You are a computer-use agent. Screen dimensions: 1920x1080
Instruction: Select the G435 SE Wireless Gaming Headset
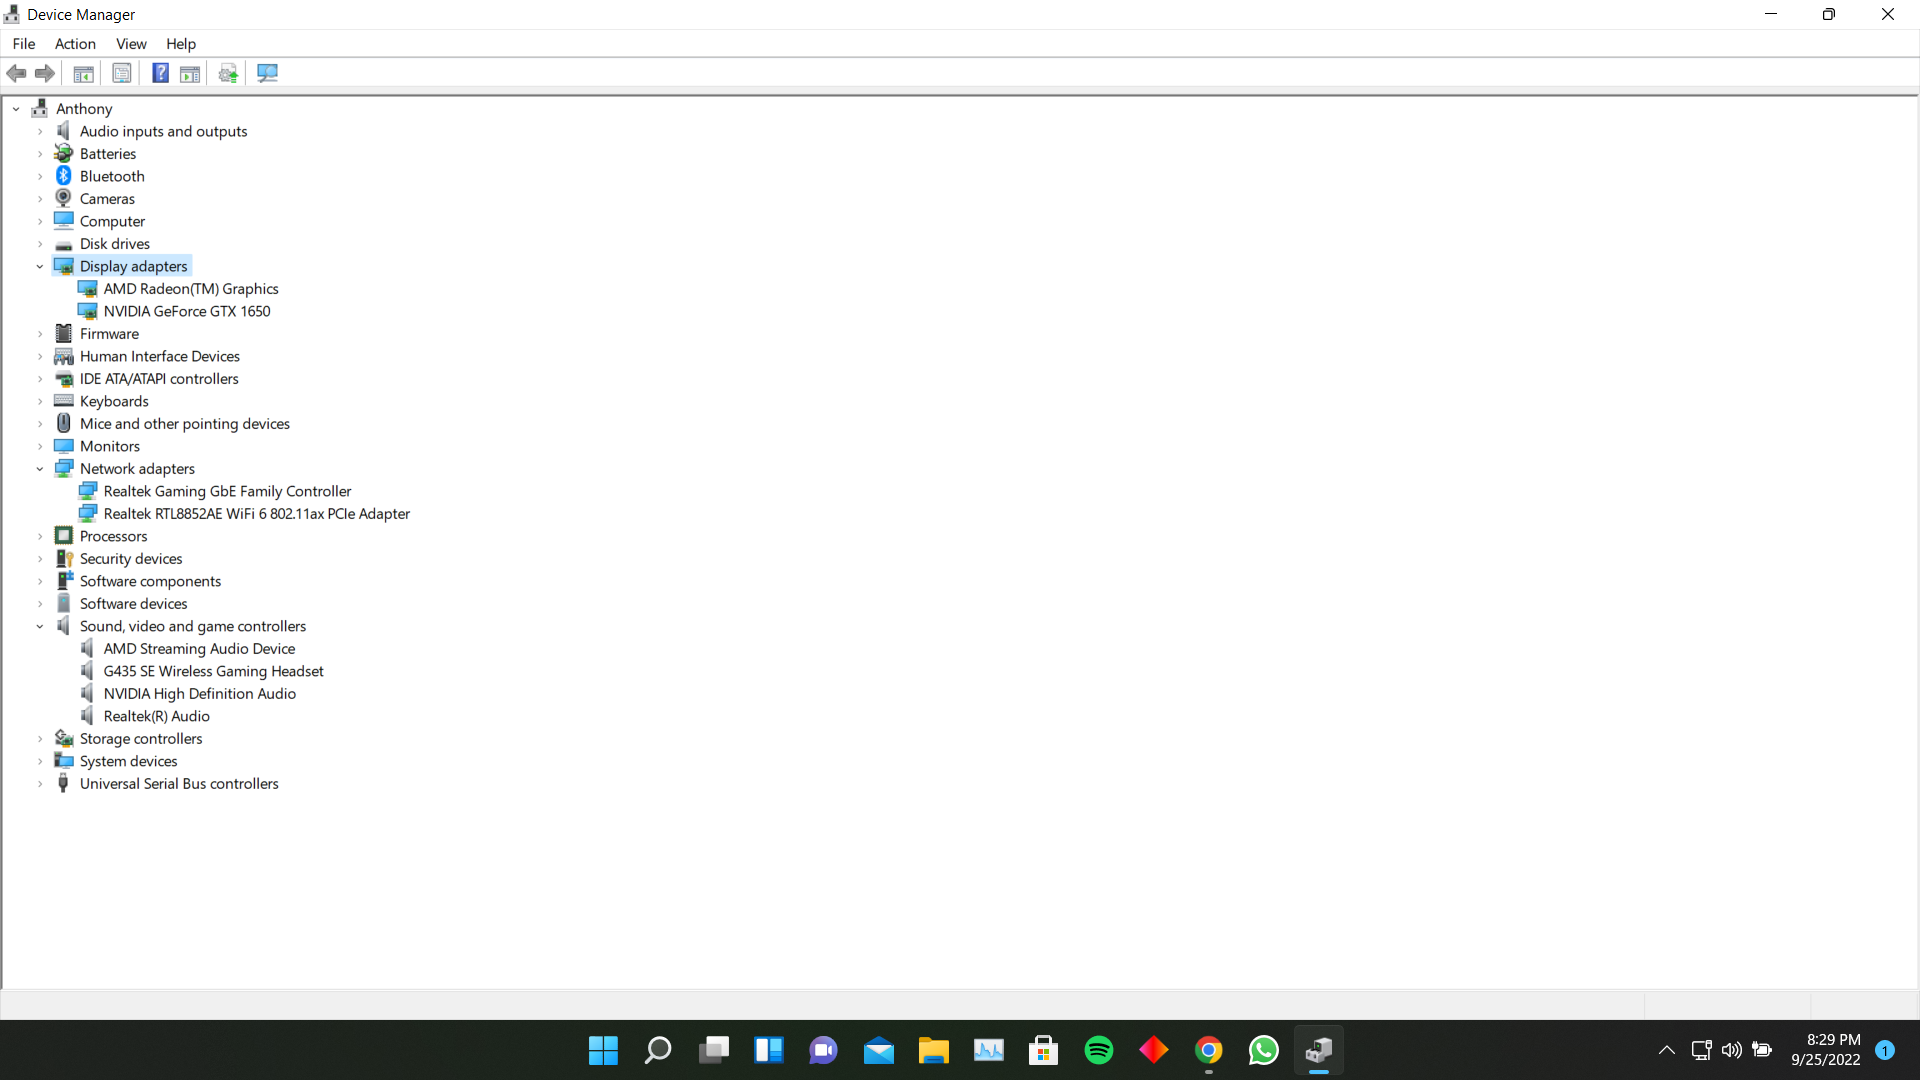click(x=214, y=671)
